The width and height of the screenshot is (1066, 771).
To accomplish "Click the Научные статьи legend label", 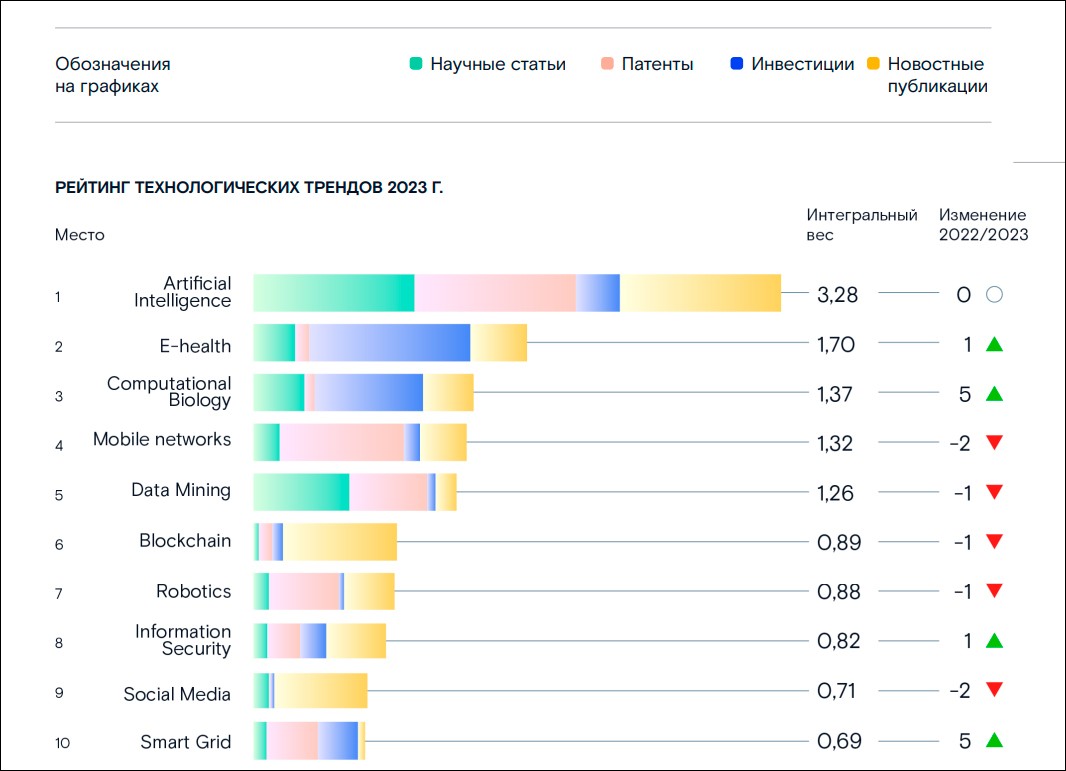I will (x=498, y=65).
